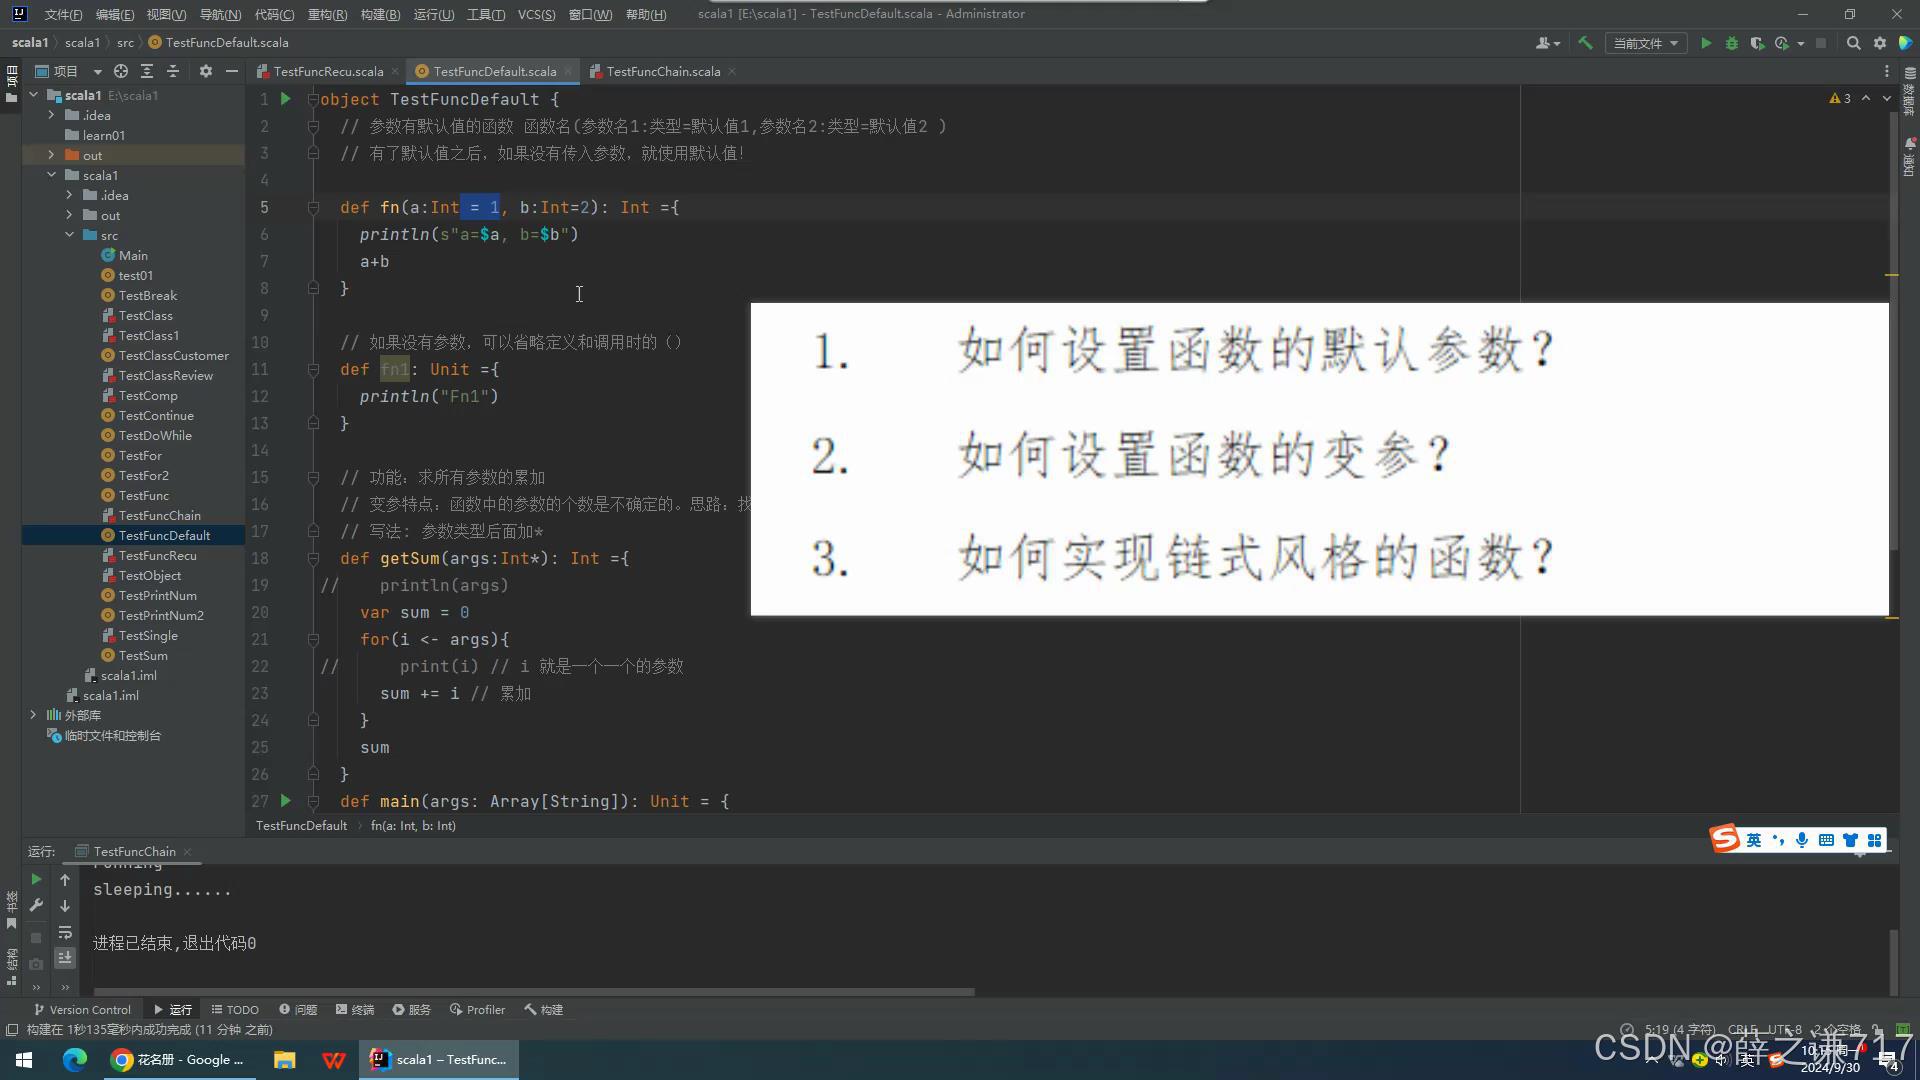Start debugging with the bug icon

[1732, 43]
